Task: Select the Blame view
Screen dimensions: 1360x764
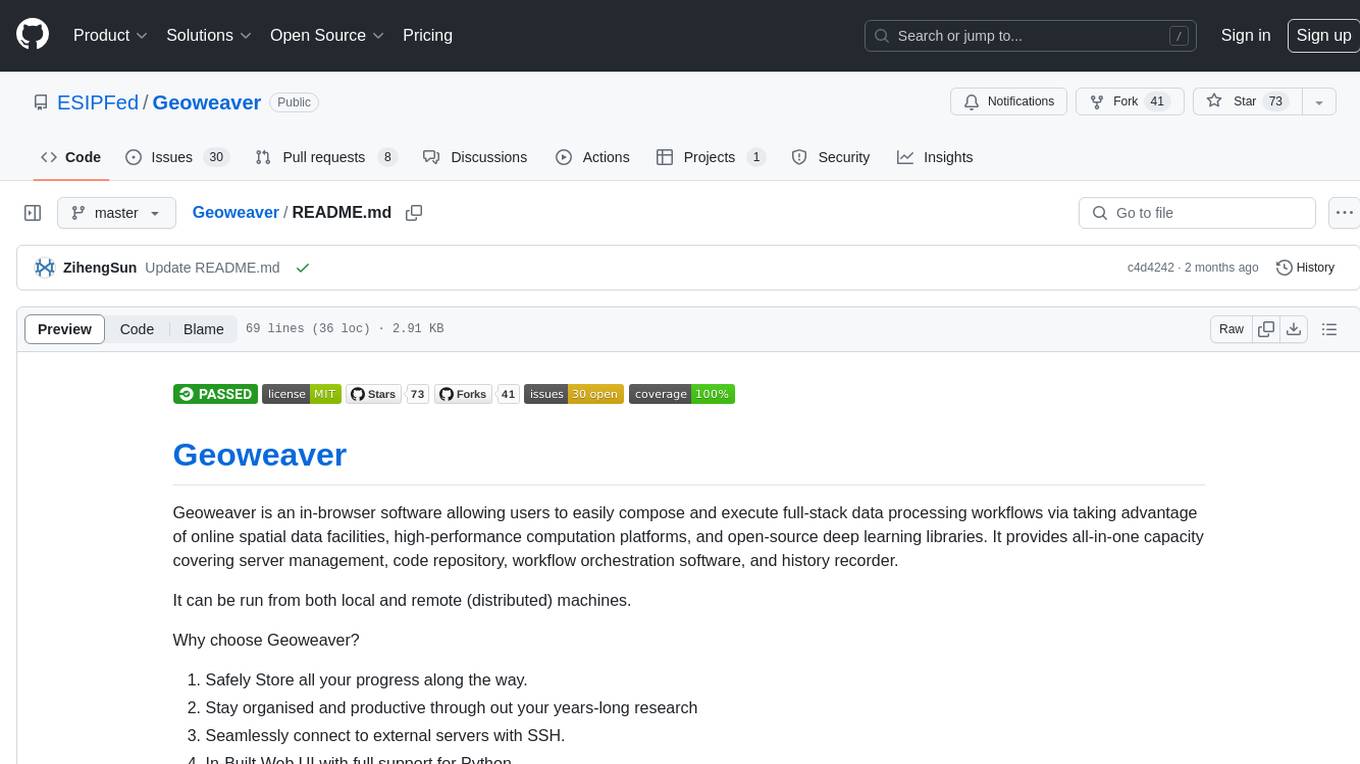Action: [x=203, y=329]
